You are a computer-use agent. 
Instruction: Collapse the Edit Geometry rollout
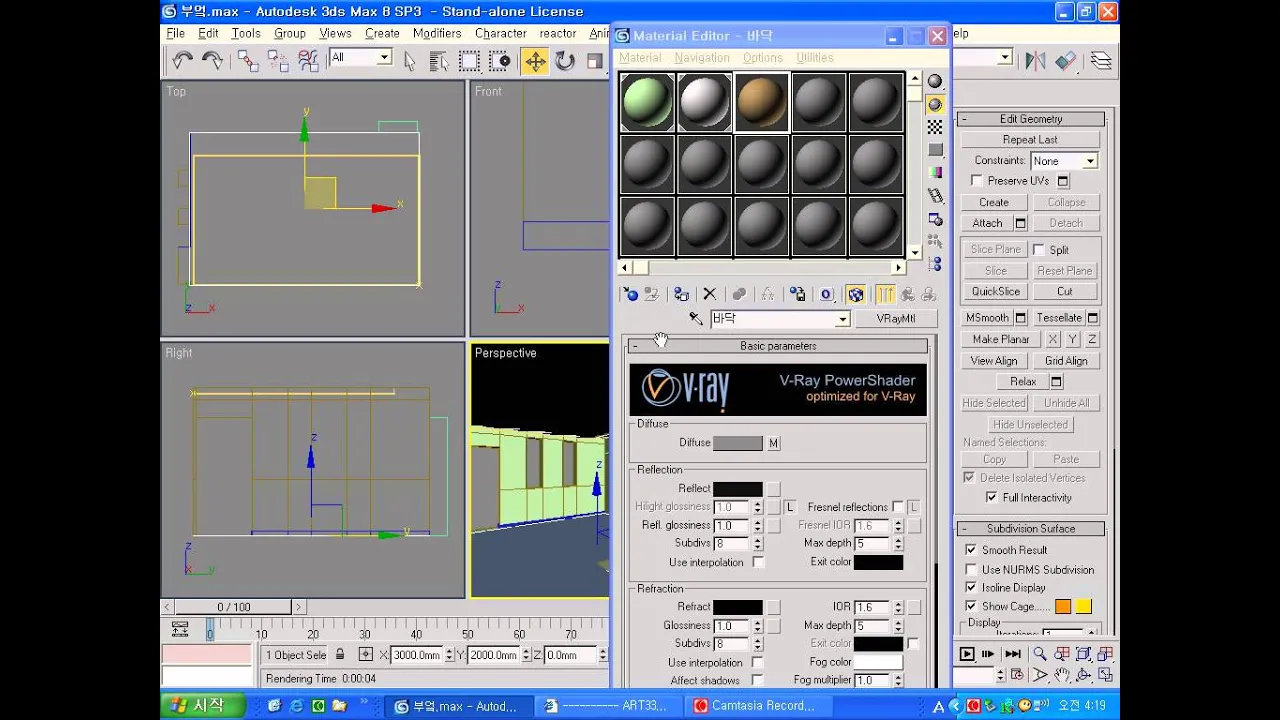1031,119
